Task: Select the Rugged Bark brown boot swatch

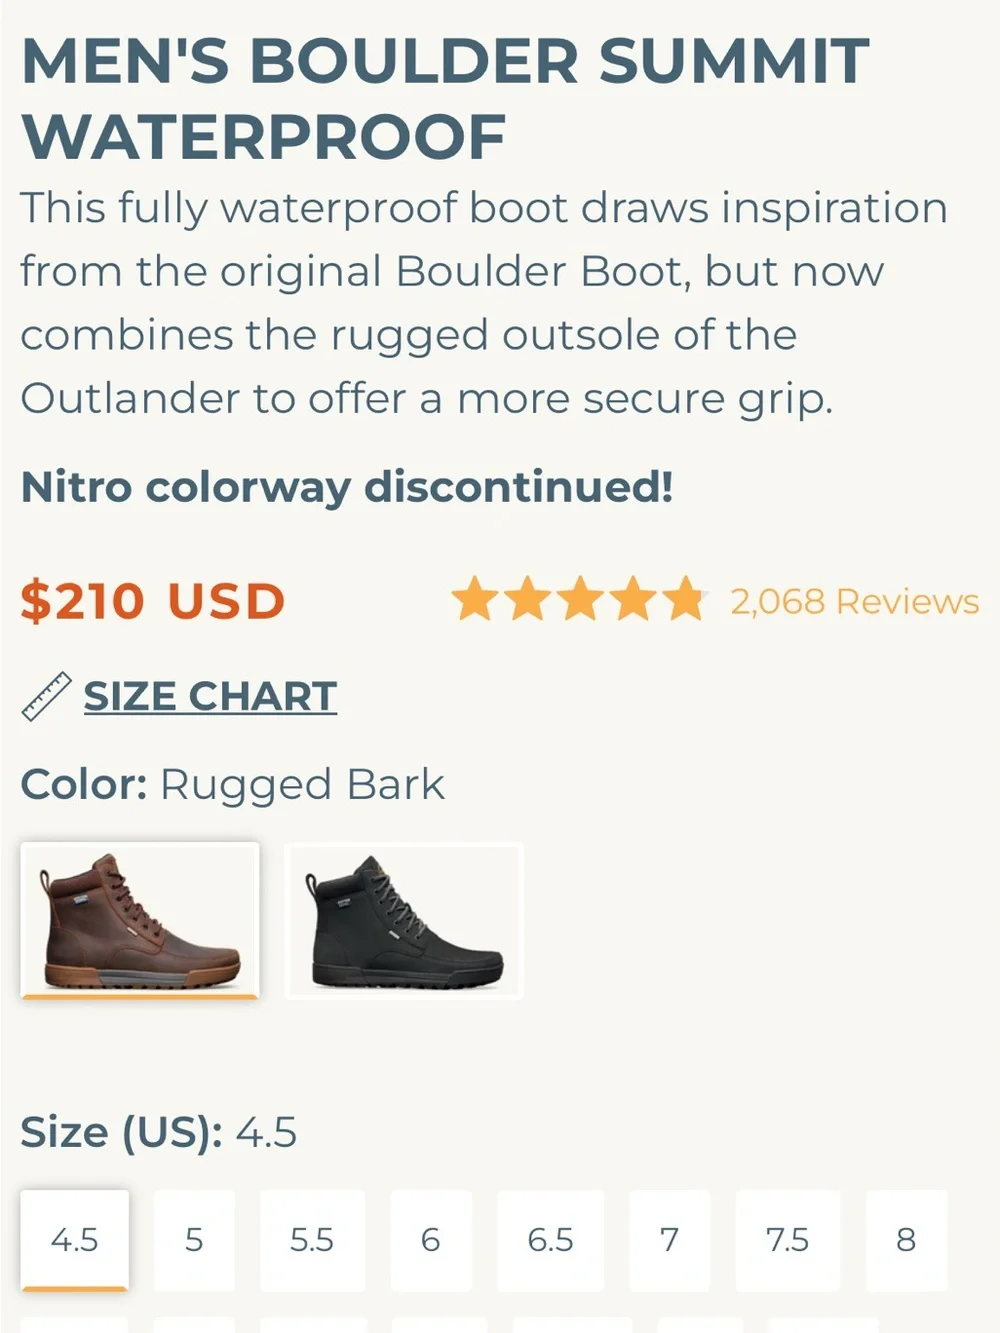Action: [140, 921]
